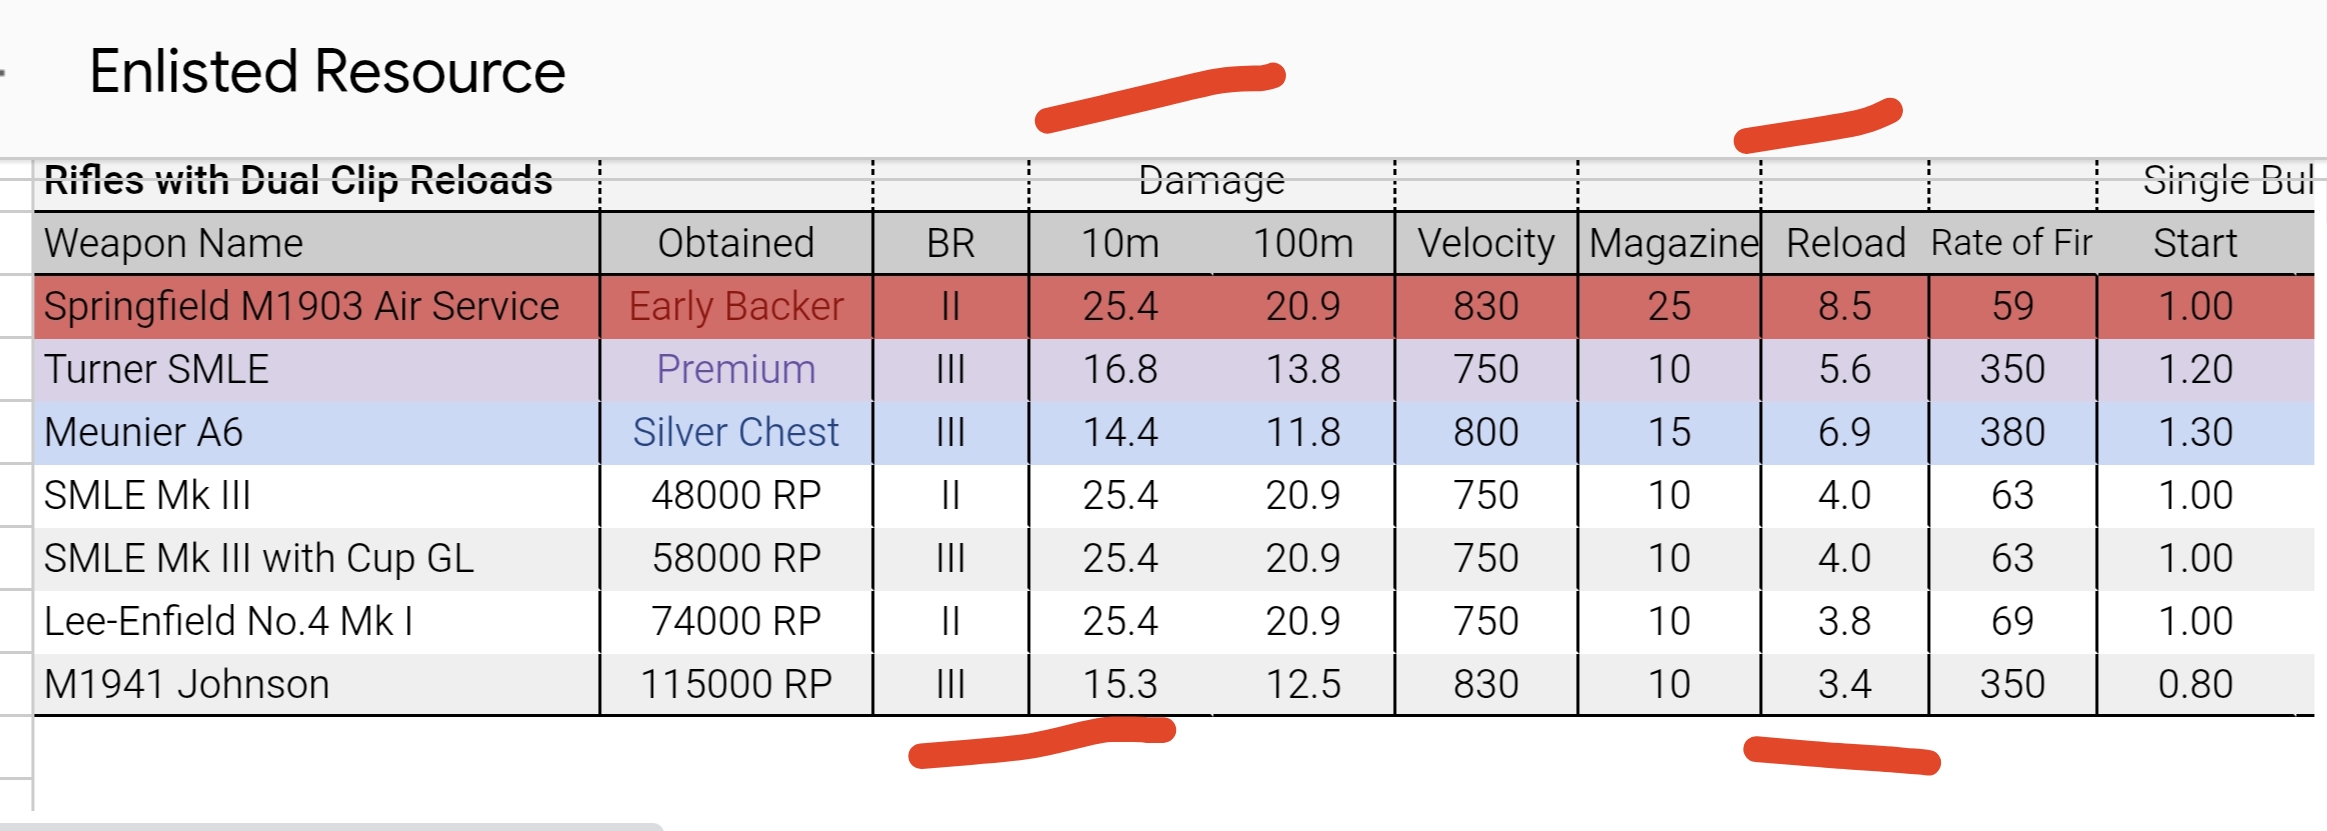Click the Silver Chest cell
This screenshot has height=831, width=2327.
coord(736,432)
